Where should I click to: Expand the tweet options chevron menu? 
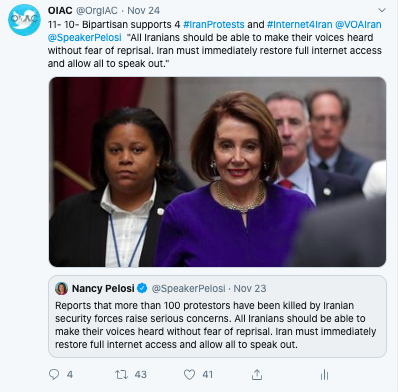[x=382, y=10]
